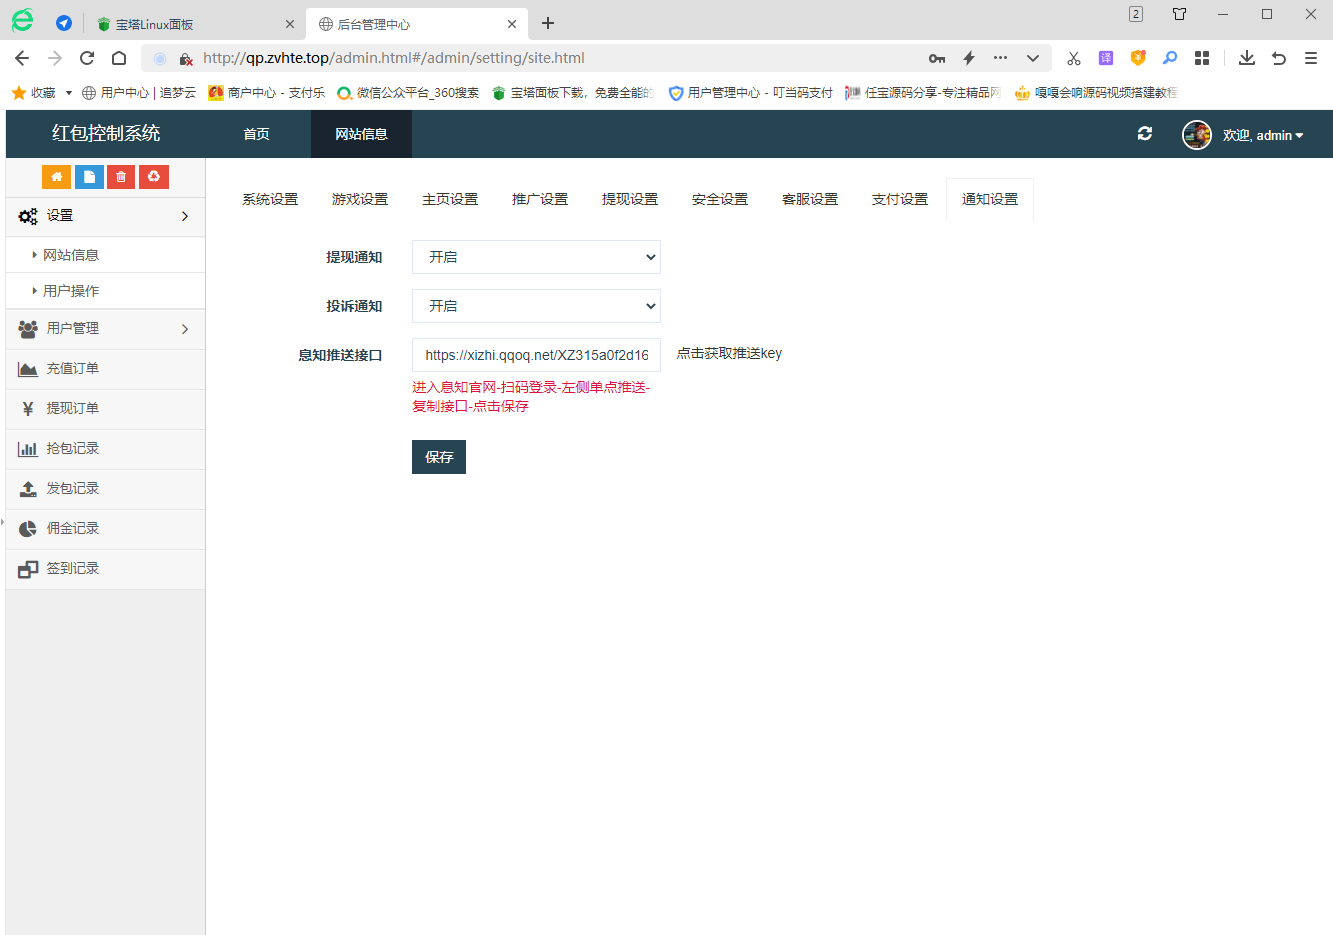The image size is (1333, 935).
Task: Click the orange home shortcut icon
Action: (x=56, y=177)
